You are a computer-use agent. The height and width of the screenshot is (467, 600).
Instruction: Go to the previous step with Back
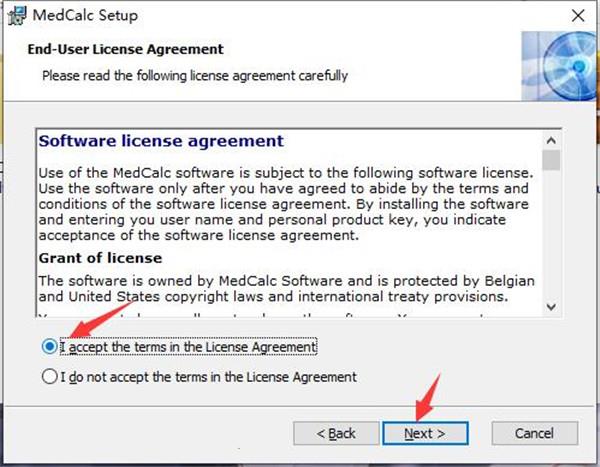[x=336, y=433]
